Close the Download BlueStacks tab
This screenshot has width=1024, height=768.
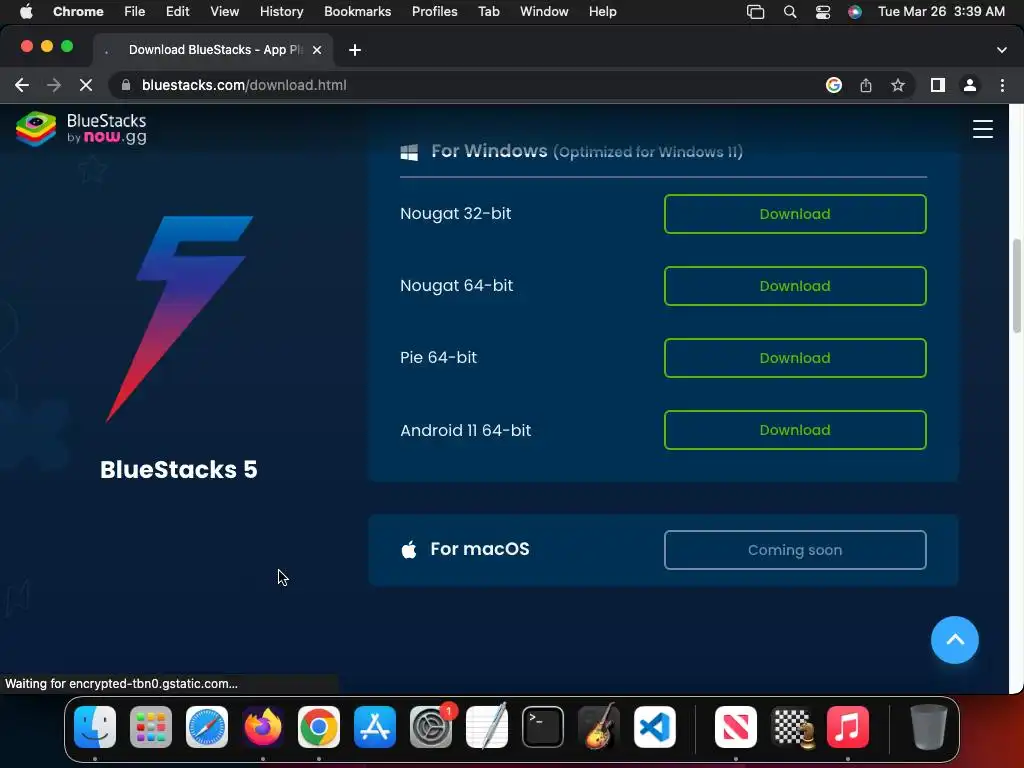tap(317, 50)
